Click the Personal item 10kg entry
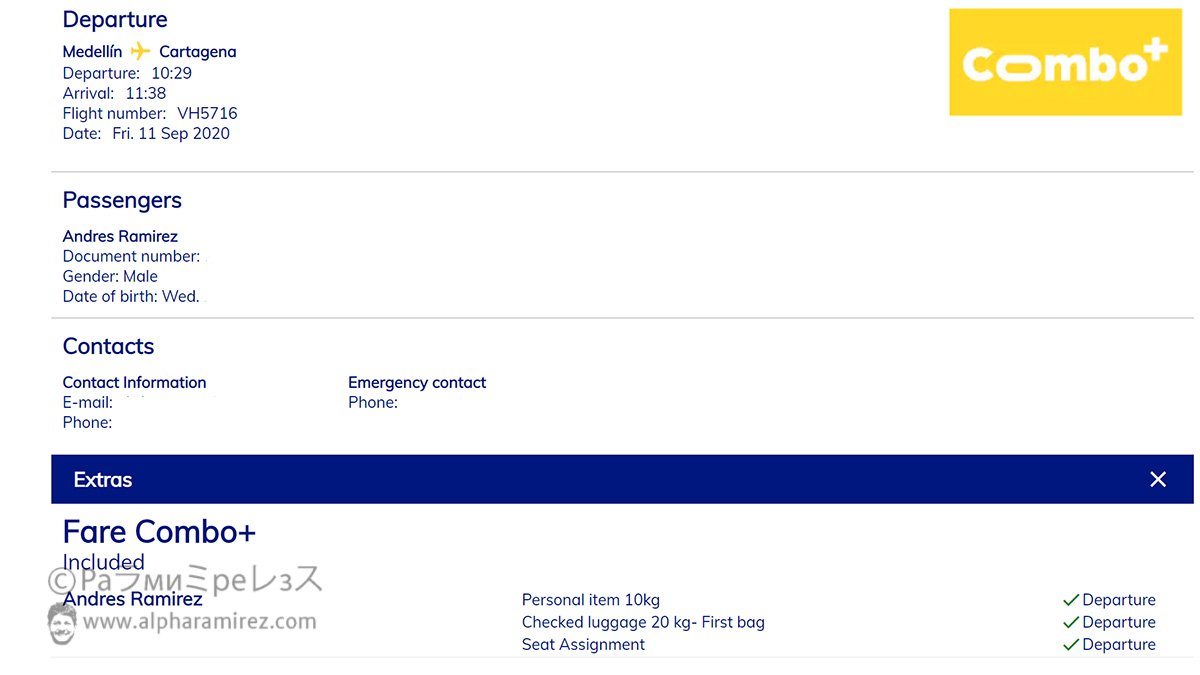 tap(590, 600)
